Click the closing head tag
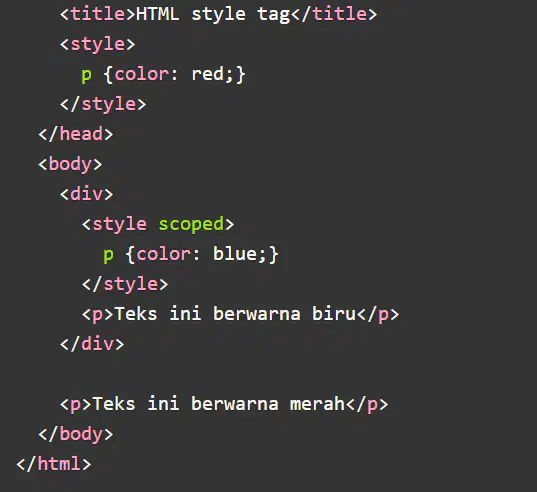The image size is (537, 492). pyautogui.click(x=76, y=134)
